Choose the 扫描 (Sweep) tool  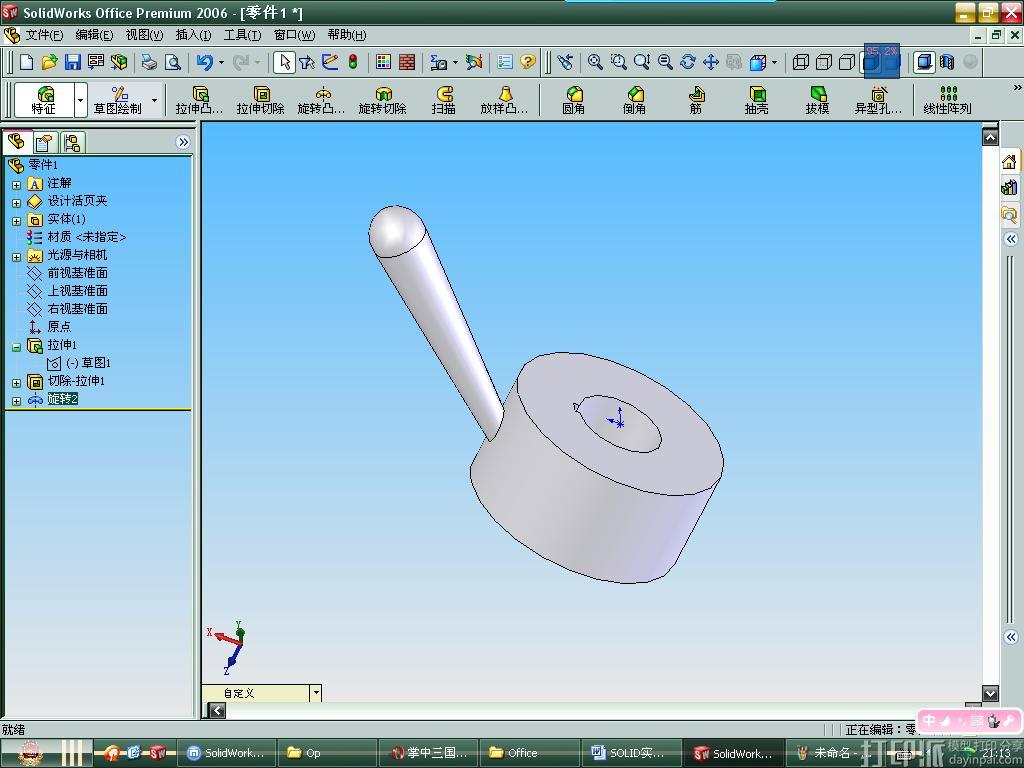tap(444, 99)
